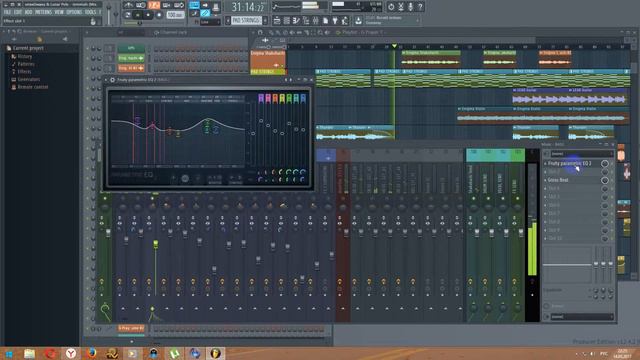
Task: Toggle the orange countdown-before-recording icon
Action: pyautogui.click(x=154, y=5)
